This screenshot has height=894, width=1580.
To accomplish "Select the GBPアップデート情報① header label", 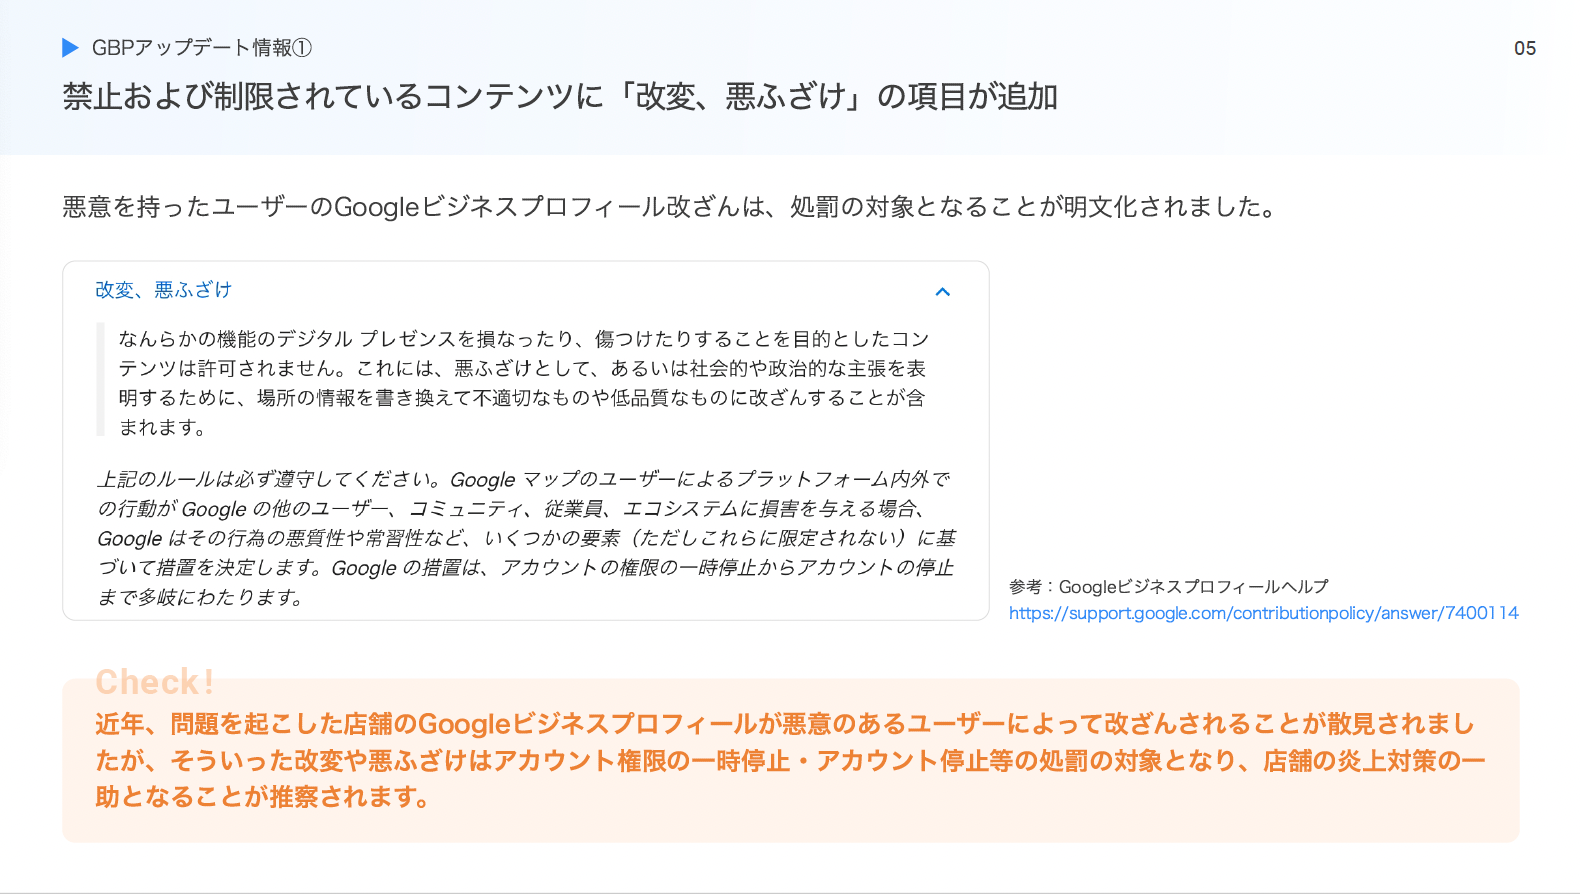I will tap(202, 48).
